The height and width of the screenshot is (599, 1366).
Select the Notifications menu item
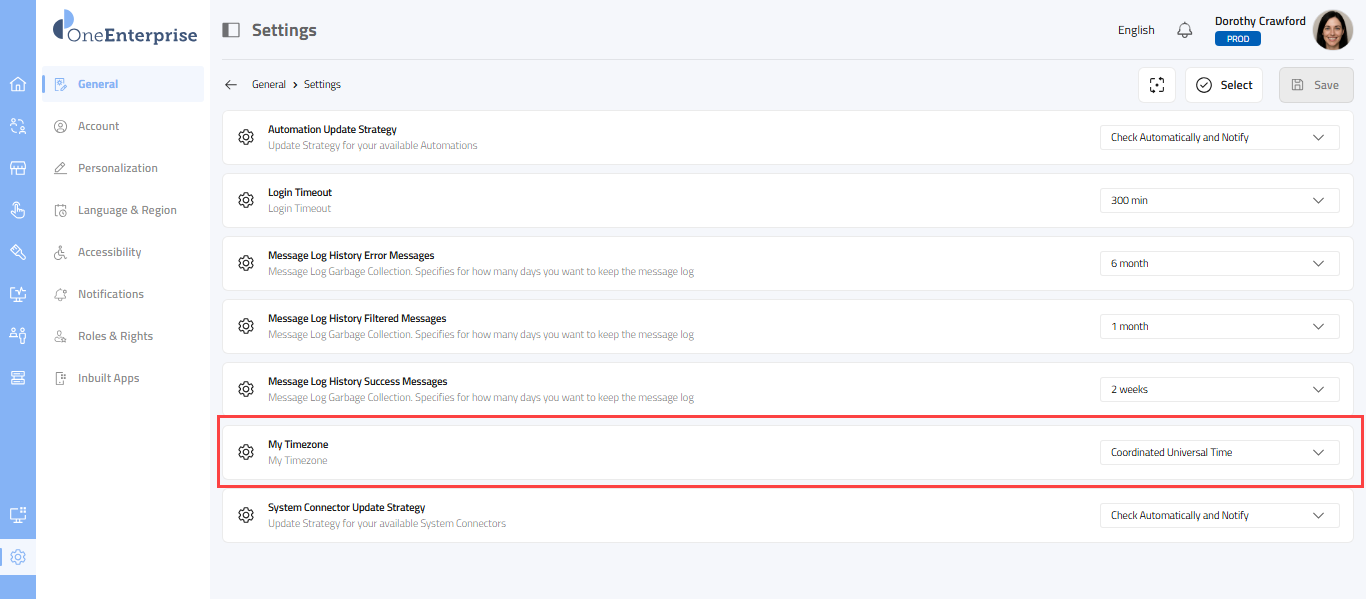tap(111, 294)
